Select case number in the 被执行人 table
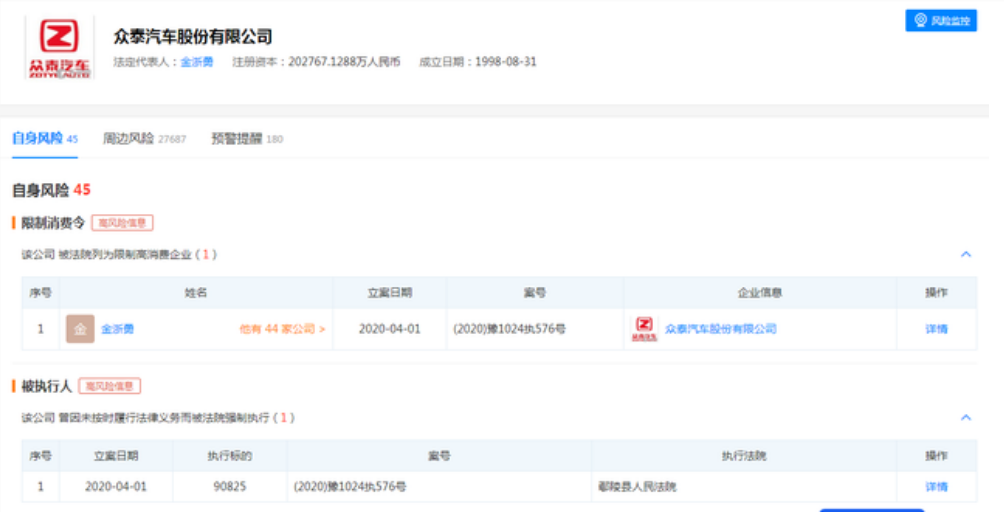The image size is (1004, 512). click(x=350, y=487)
